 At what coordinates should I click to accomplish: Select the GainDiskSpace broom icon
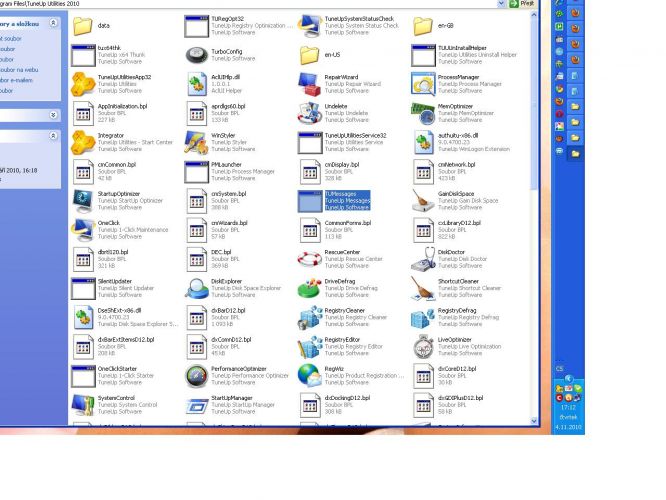coord(423,201)
